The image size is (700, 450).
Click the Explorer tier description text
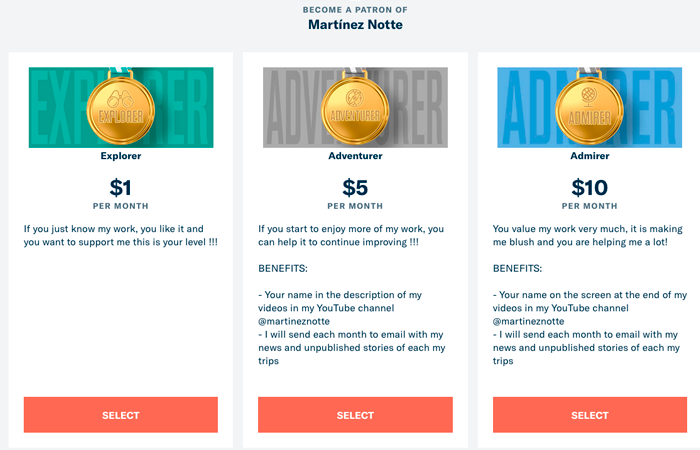[x=120, y=236]
